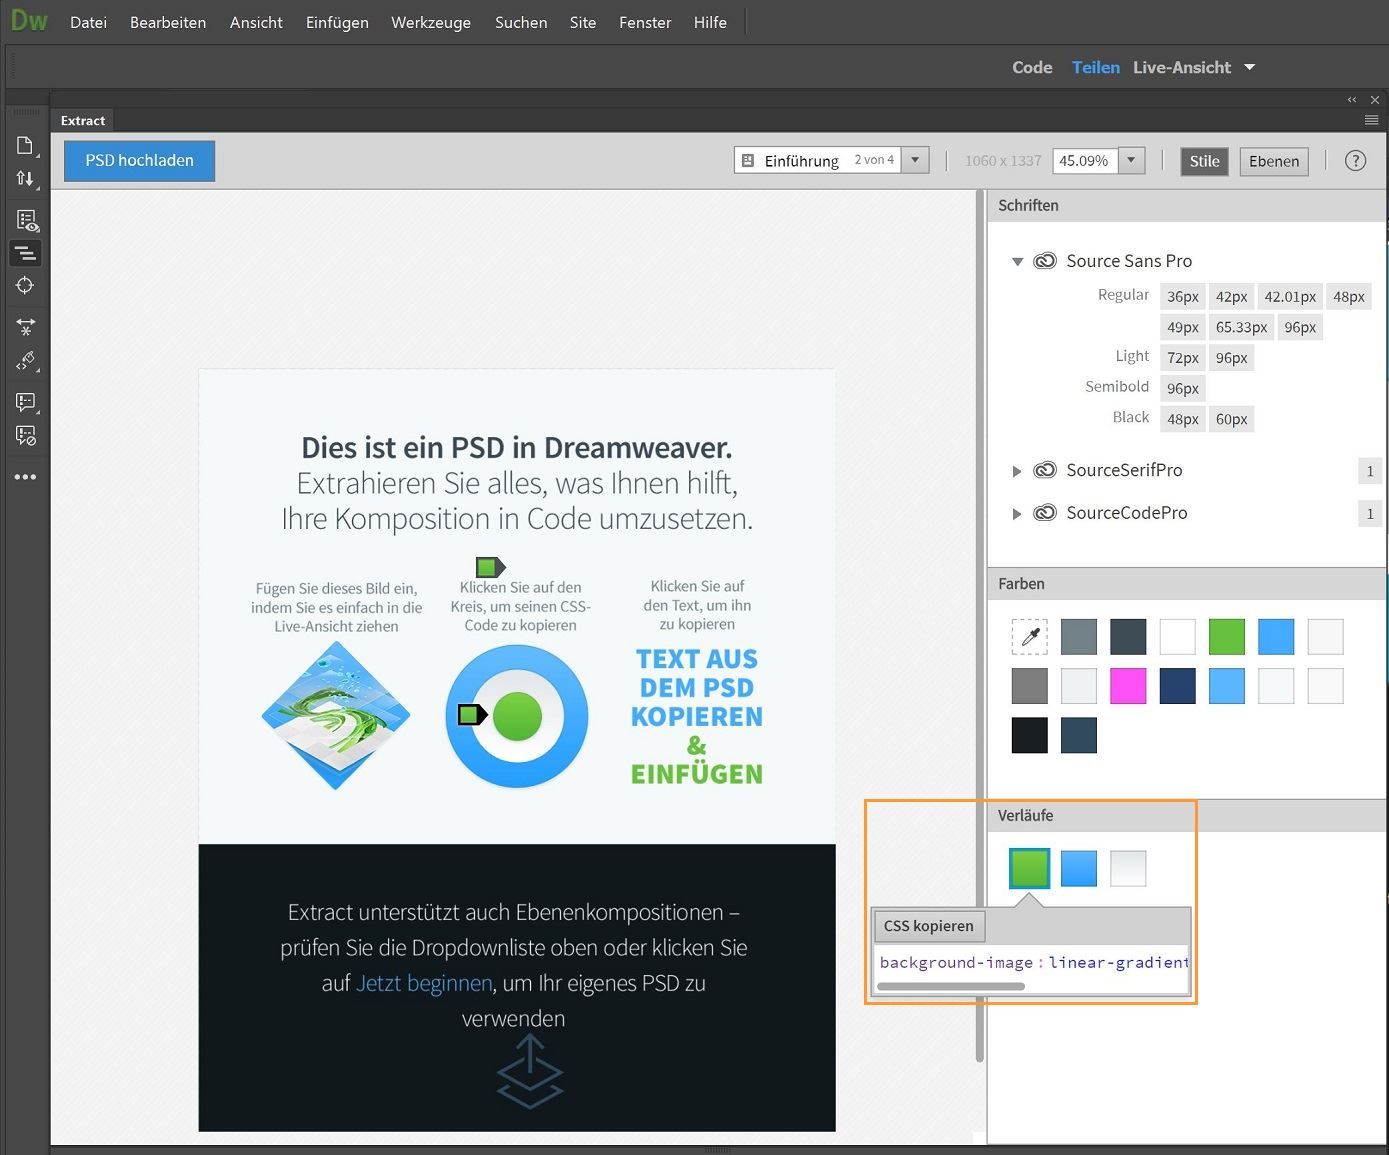The width and height of the screenshot is (1389, 1155).
Task: Select the green gradient swatch in Verläufe
Action: (1029, 868)
